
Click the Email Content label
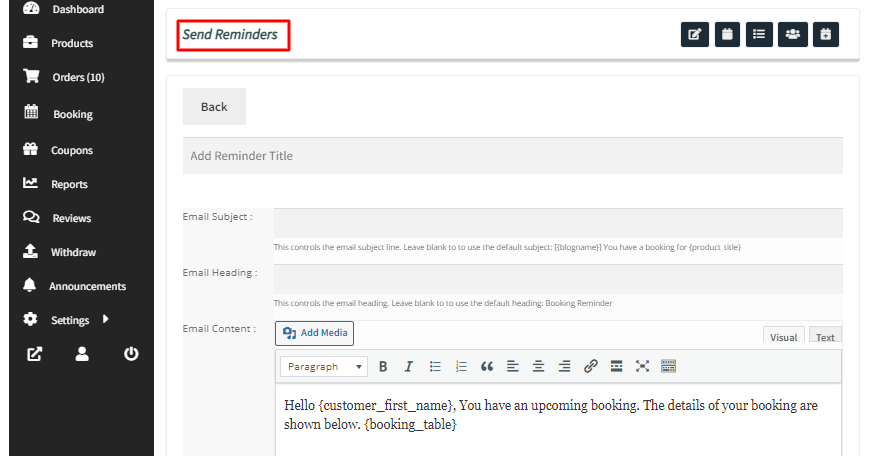point(219,329)
